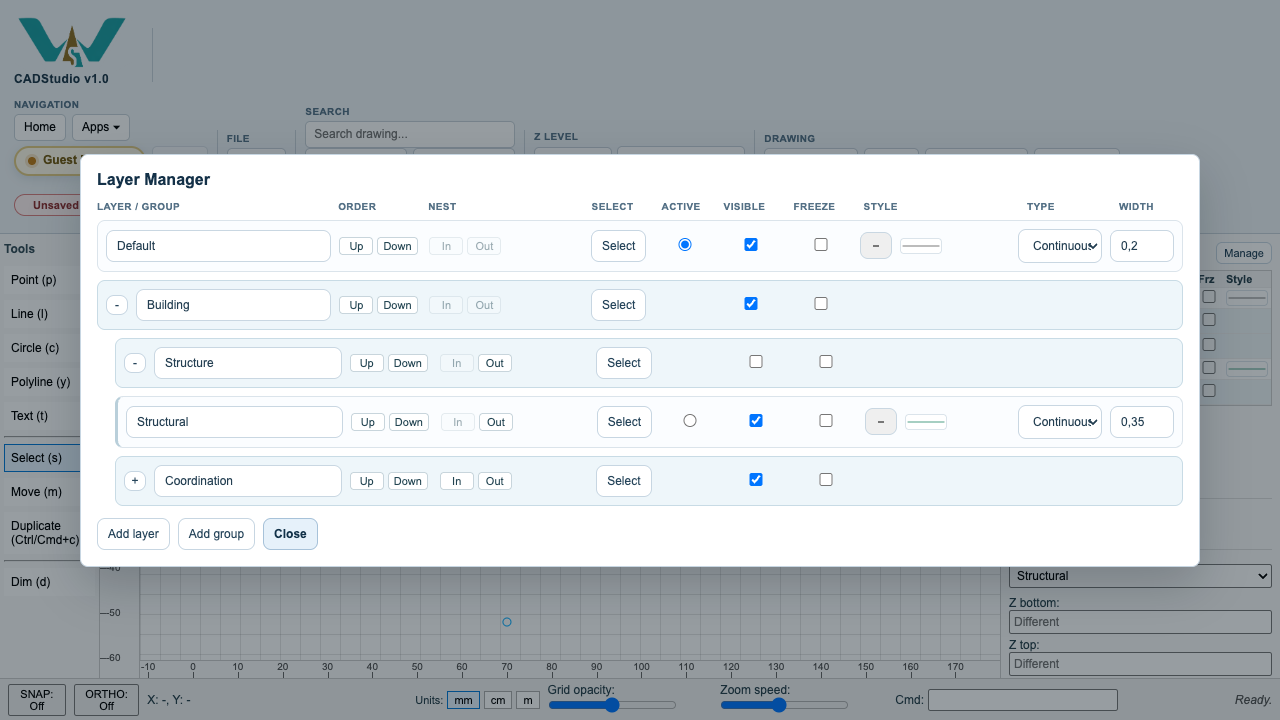Toggle visibility of Default layer
The image size is (1280, 720).
751,244
